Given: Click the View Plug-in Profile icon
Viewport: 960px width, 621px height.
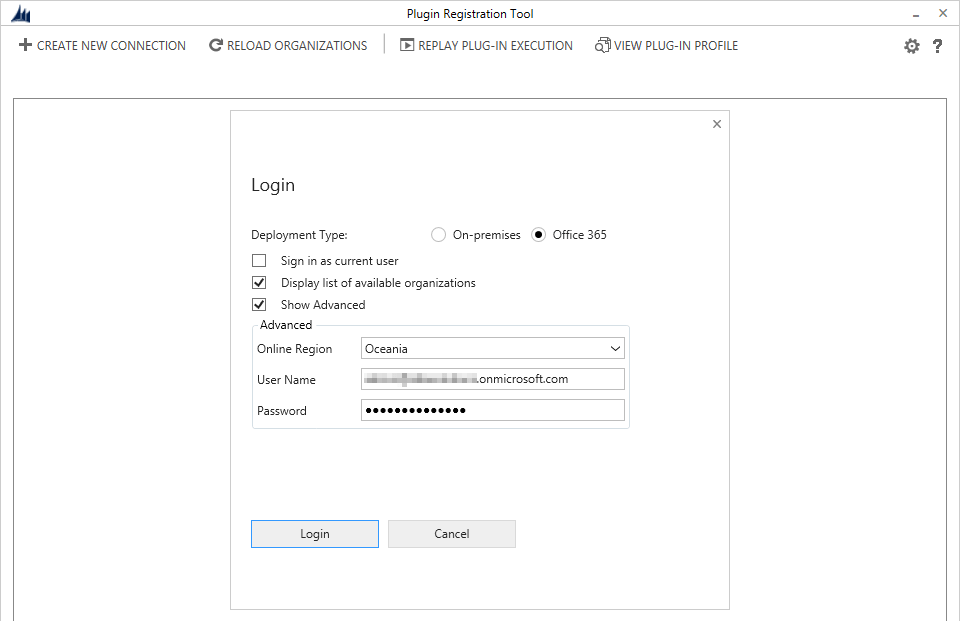Looking at the screenshot, I should coord(602,46).
